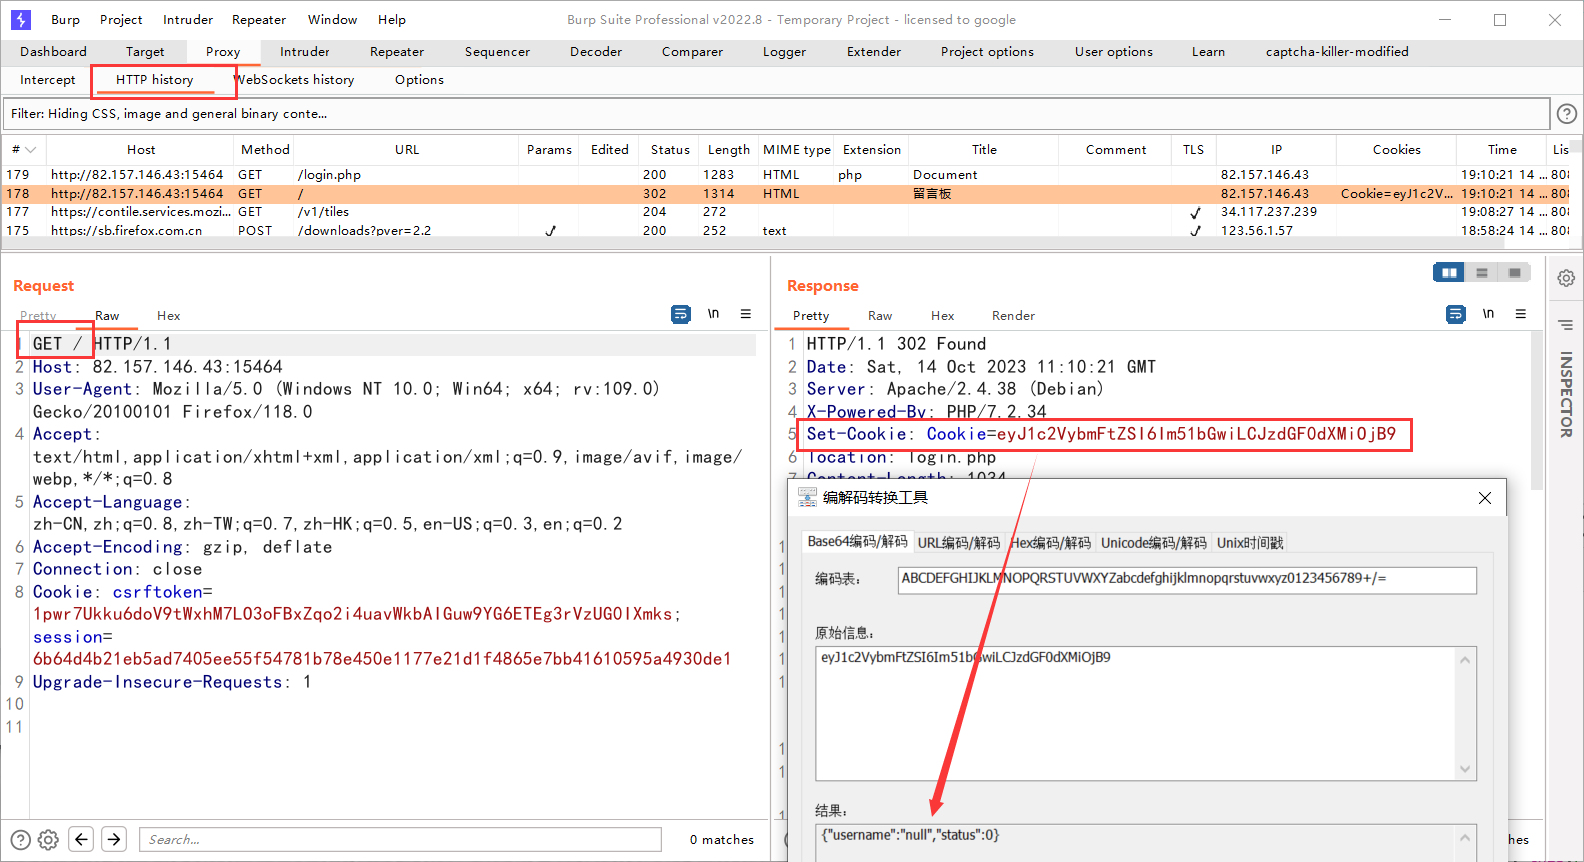Sort history by Status column
This screenshot has height=862, width=1584.
coord(670,149)
